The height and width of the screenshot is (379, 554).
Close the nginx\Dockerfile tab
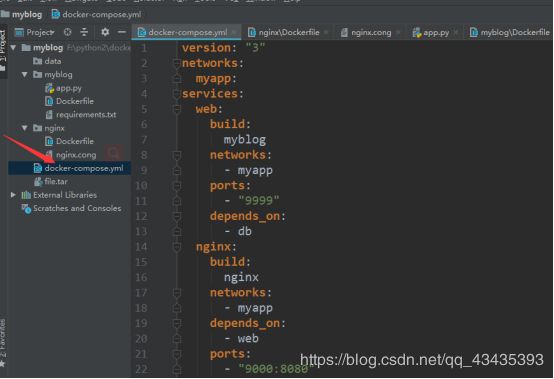(x=326, y=32)
